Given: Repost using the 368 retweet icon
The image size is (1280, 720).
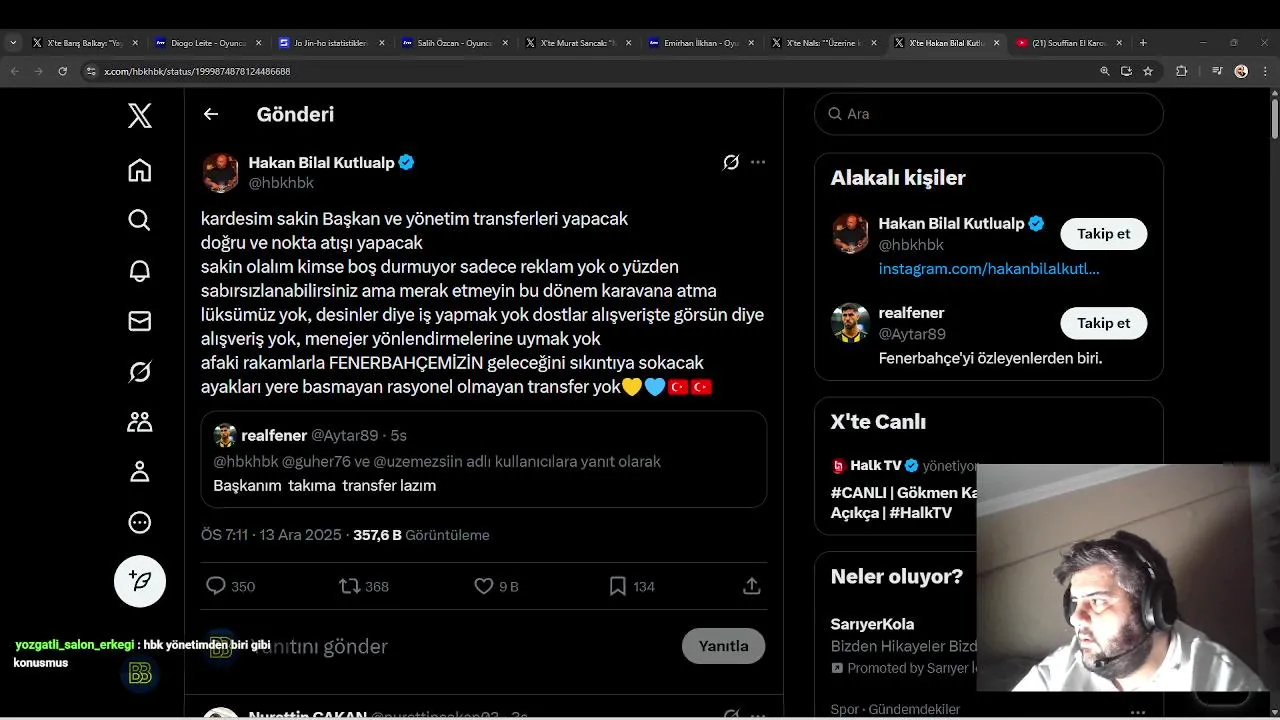Looking at the screenshot, I should pyautogui.click(x=350, y=586).
